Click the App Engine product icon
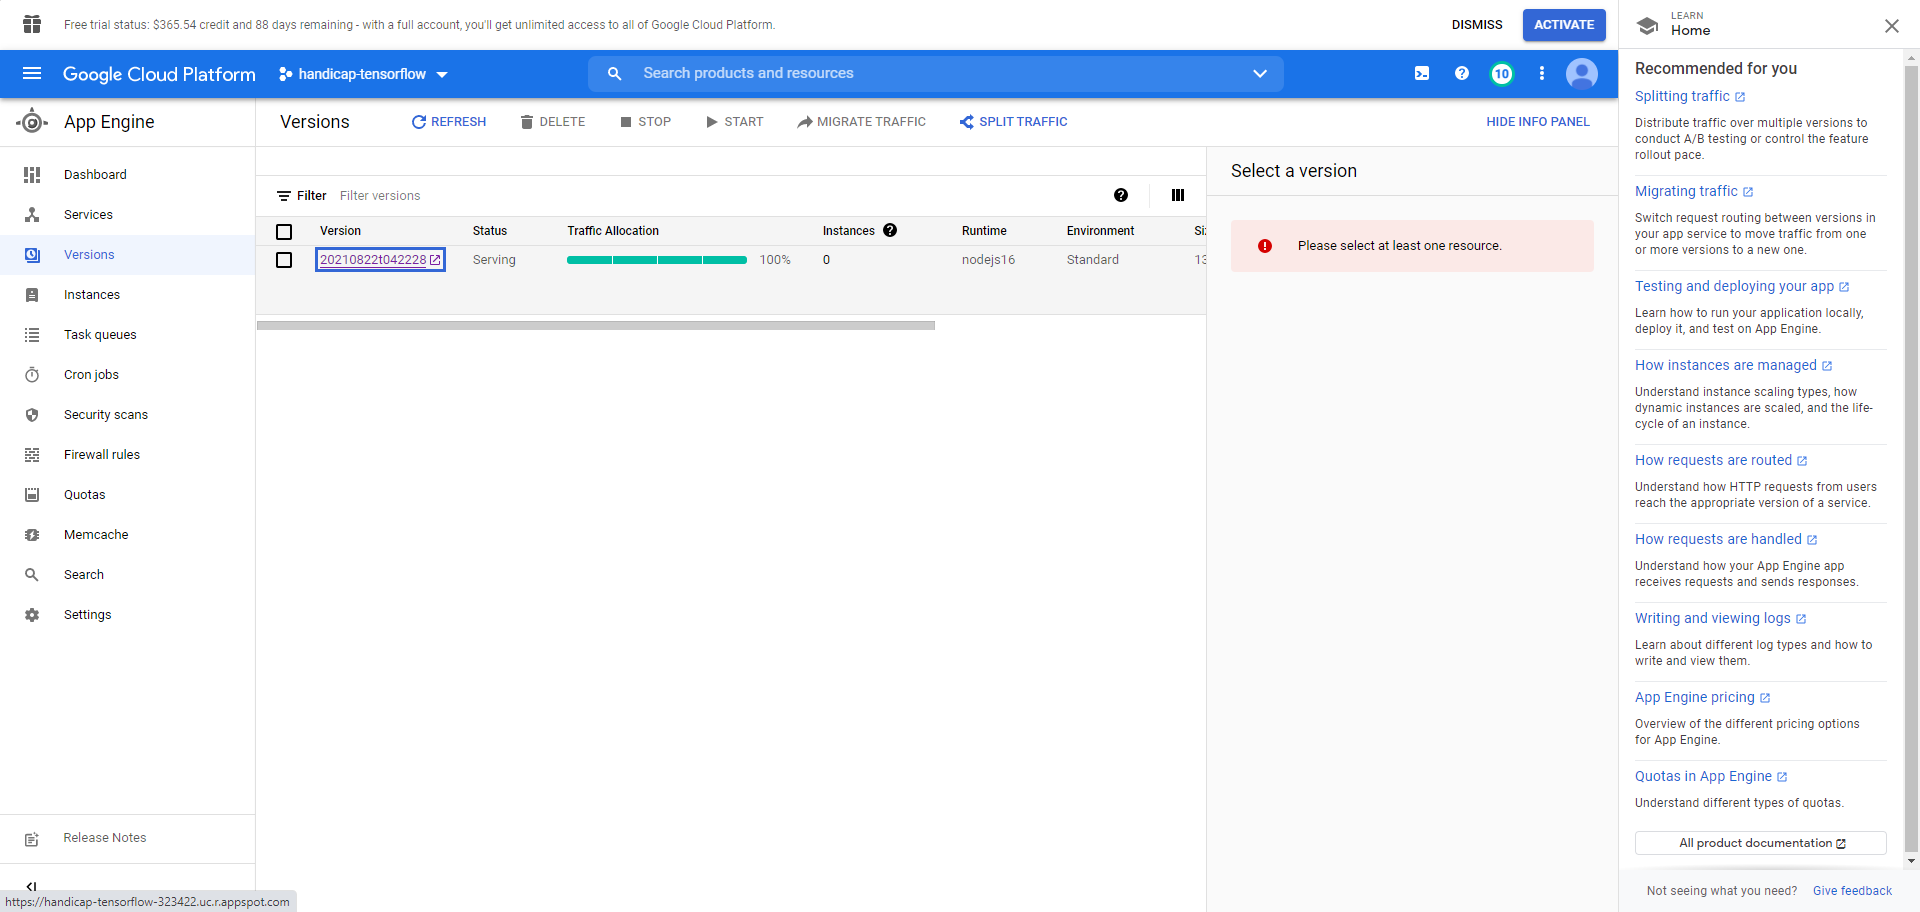 32,122
